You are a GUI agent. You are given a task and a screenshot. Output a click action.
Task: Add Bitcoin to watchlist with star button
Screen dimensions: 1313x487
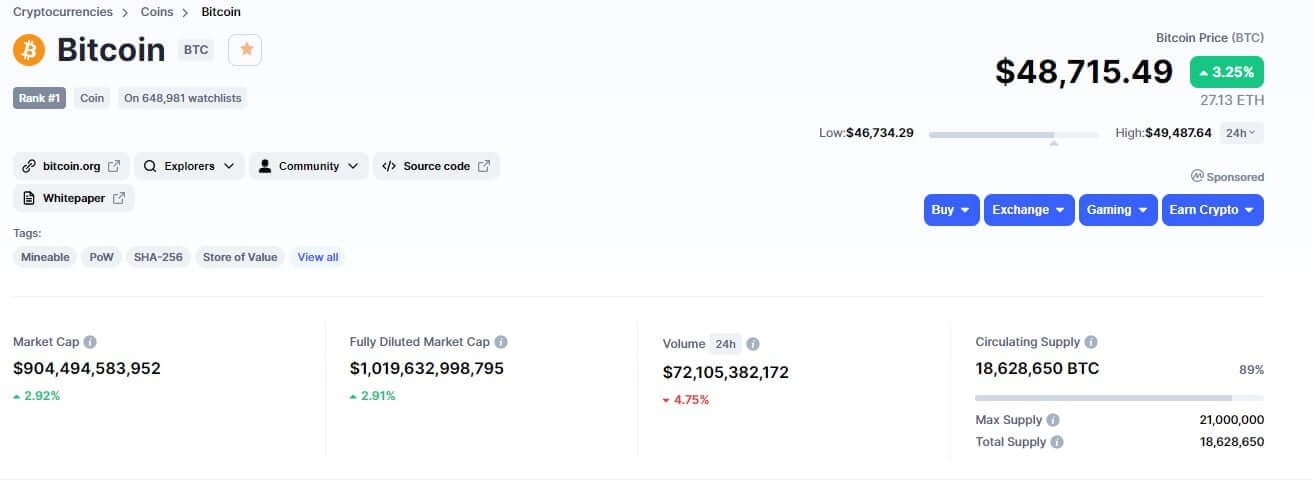pos(245,49)
